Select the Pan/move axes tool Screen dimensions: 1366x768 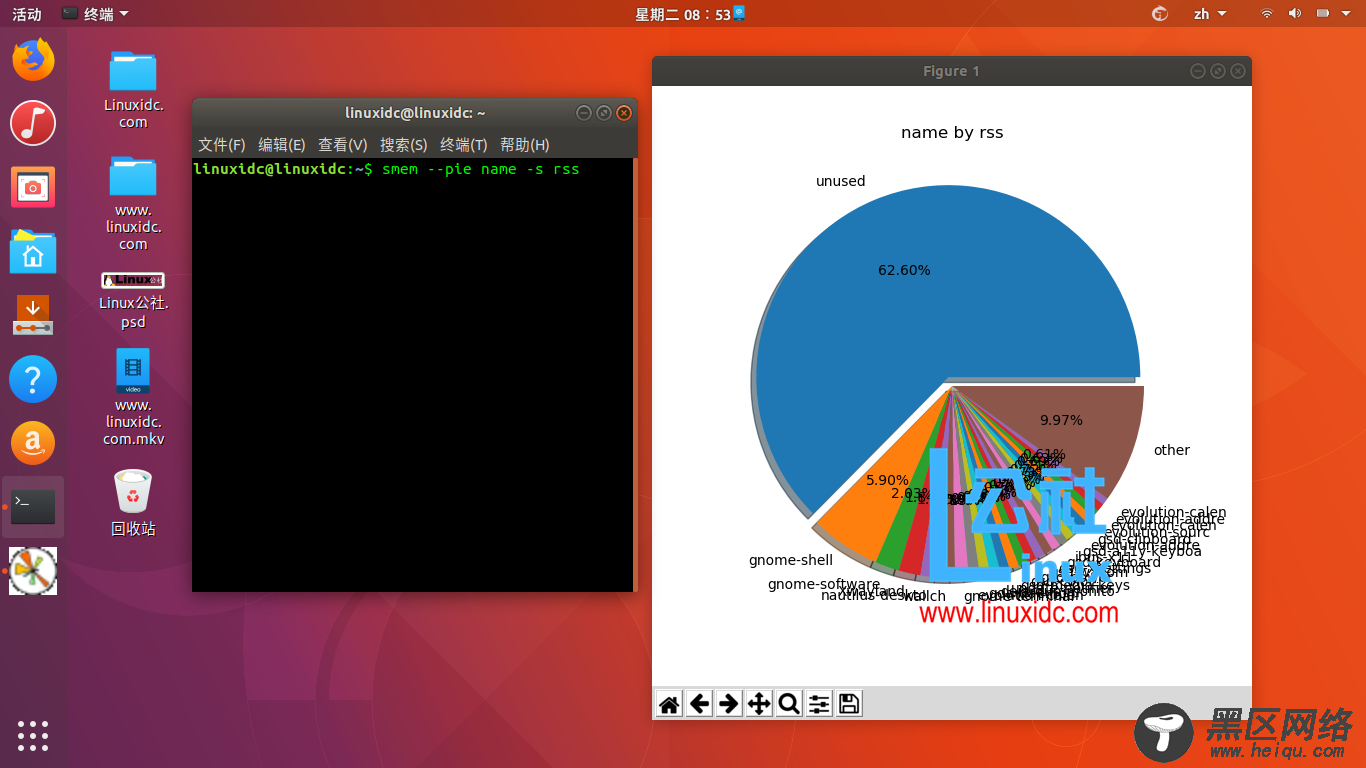(x=759, y=704)
